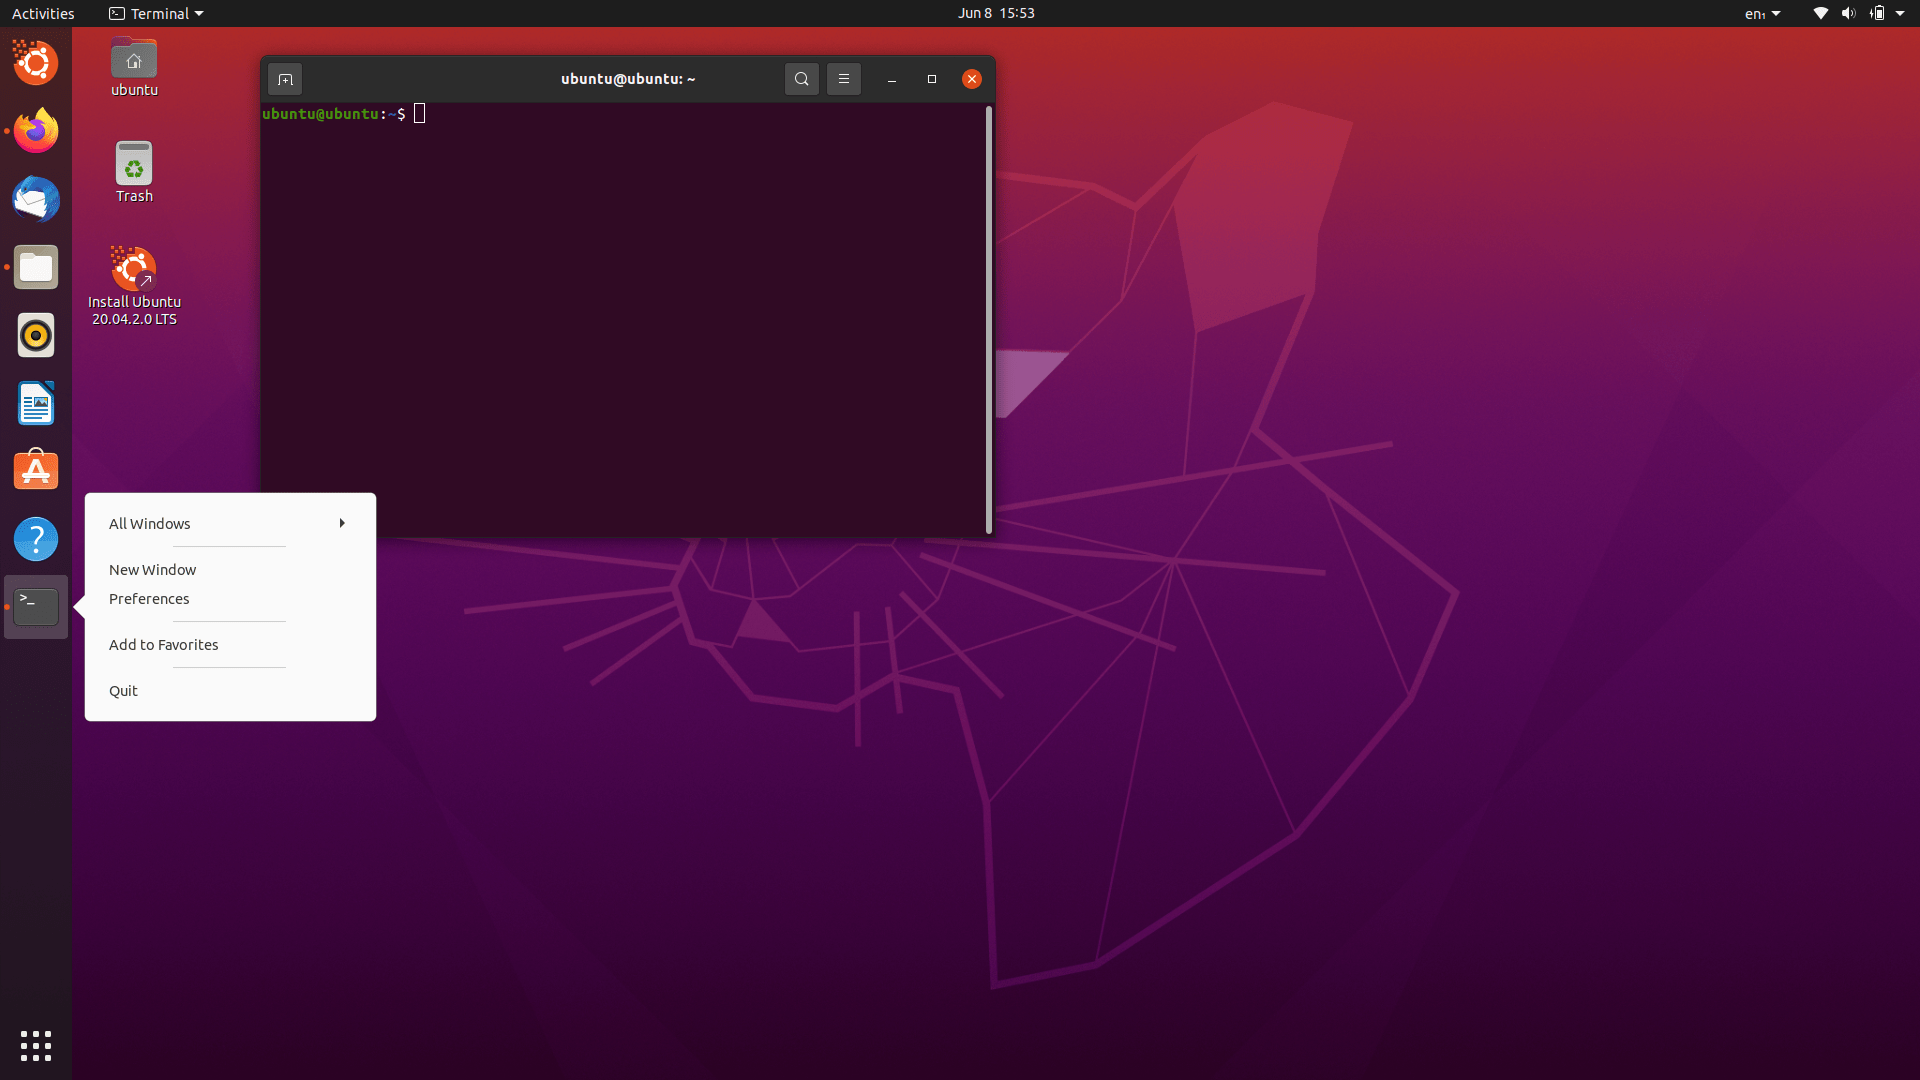Open Activities overview
The height and width of the screenshot is (1080, 1920).
[43, 14]
